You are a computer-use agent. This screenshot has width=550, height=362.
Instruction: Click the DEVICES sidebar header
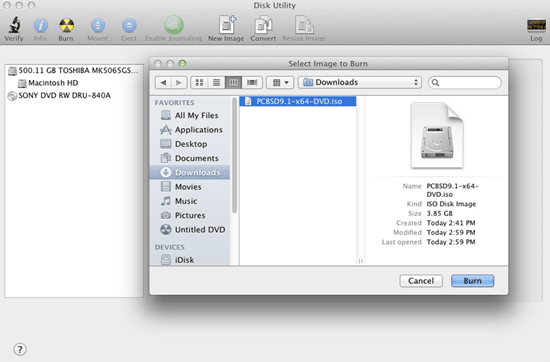point(169,247)
